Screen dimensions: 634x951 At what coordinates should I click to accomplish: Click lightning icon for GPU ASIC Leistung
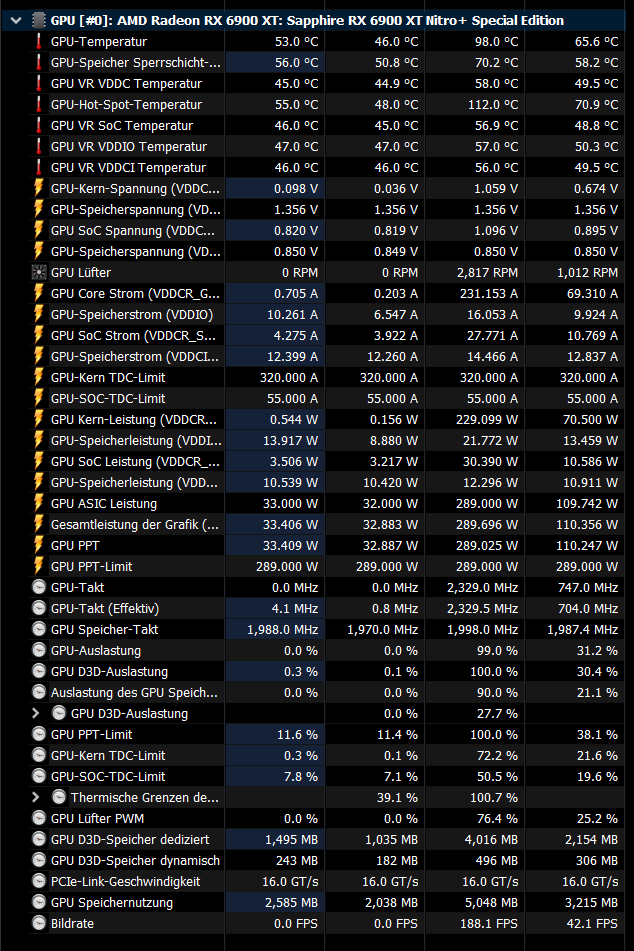click(39, 503)
